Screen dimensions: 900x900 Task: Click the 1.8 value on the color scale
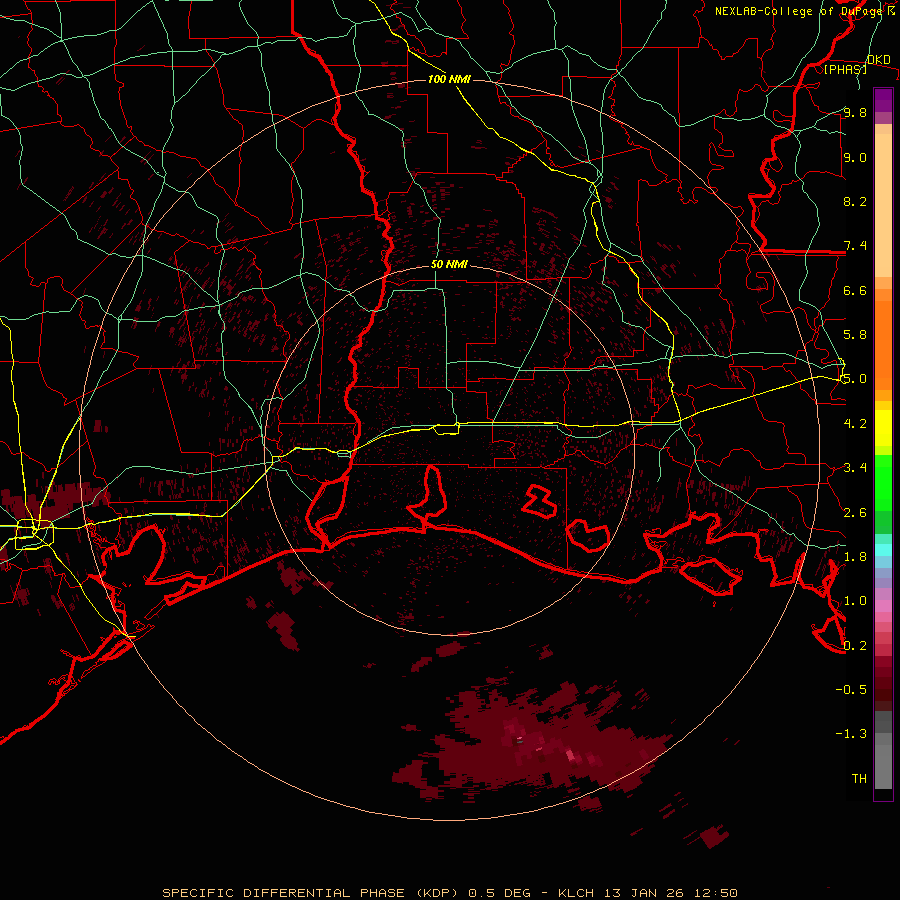click(x=855, y=557)
